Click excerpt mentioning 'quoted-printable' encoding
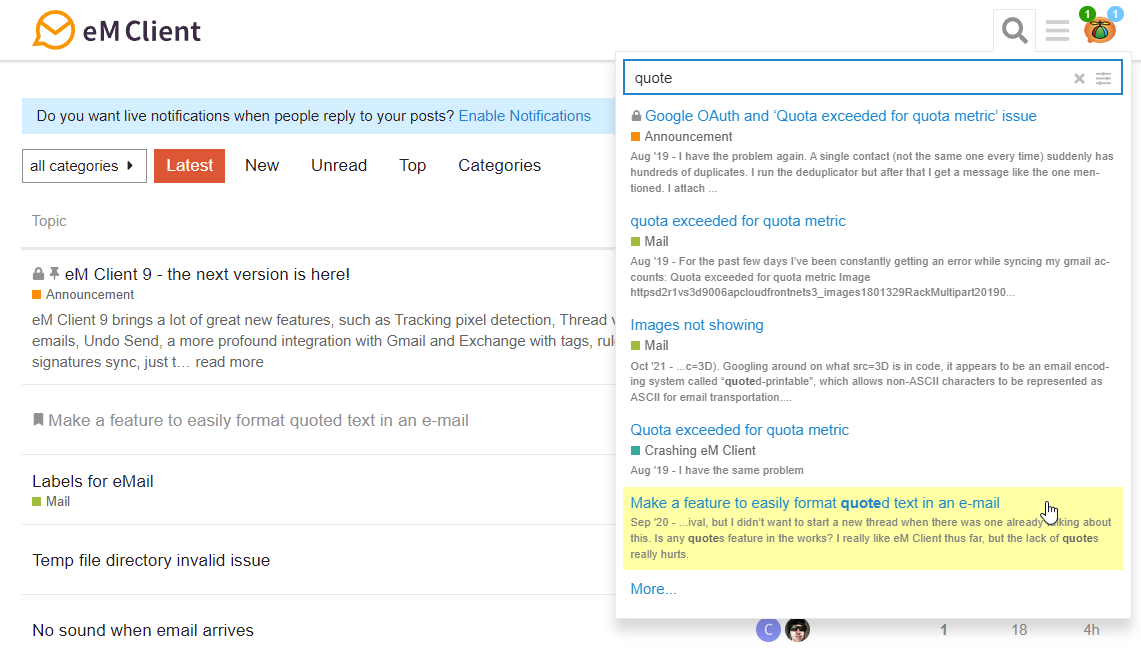 tap(870, 382)
